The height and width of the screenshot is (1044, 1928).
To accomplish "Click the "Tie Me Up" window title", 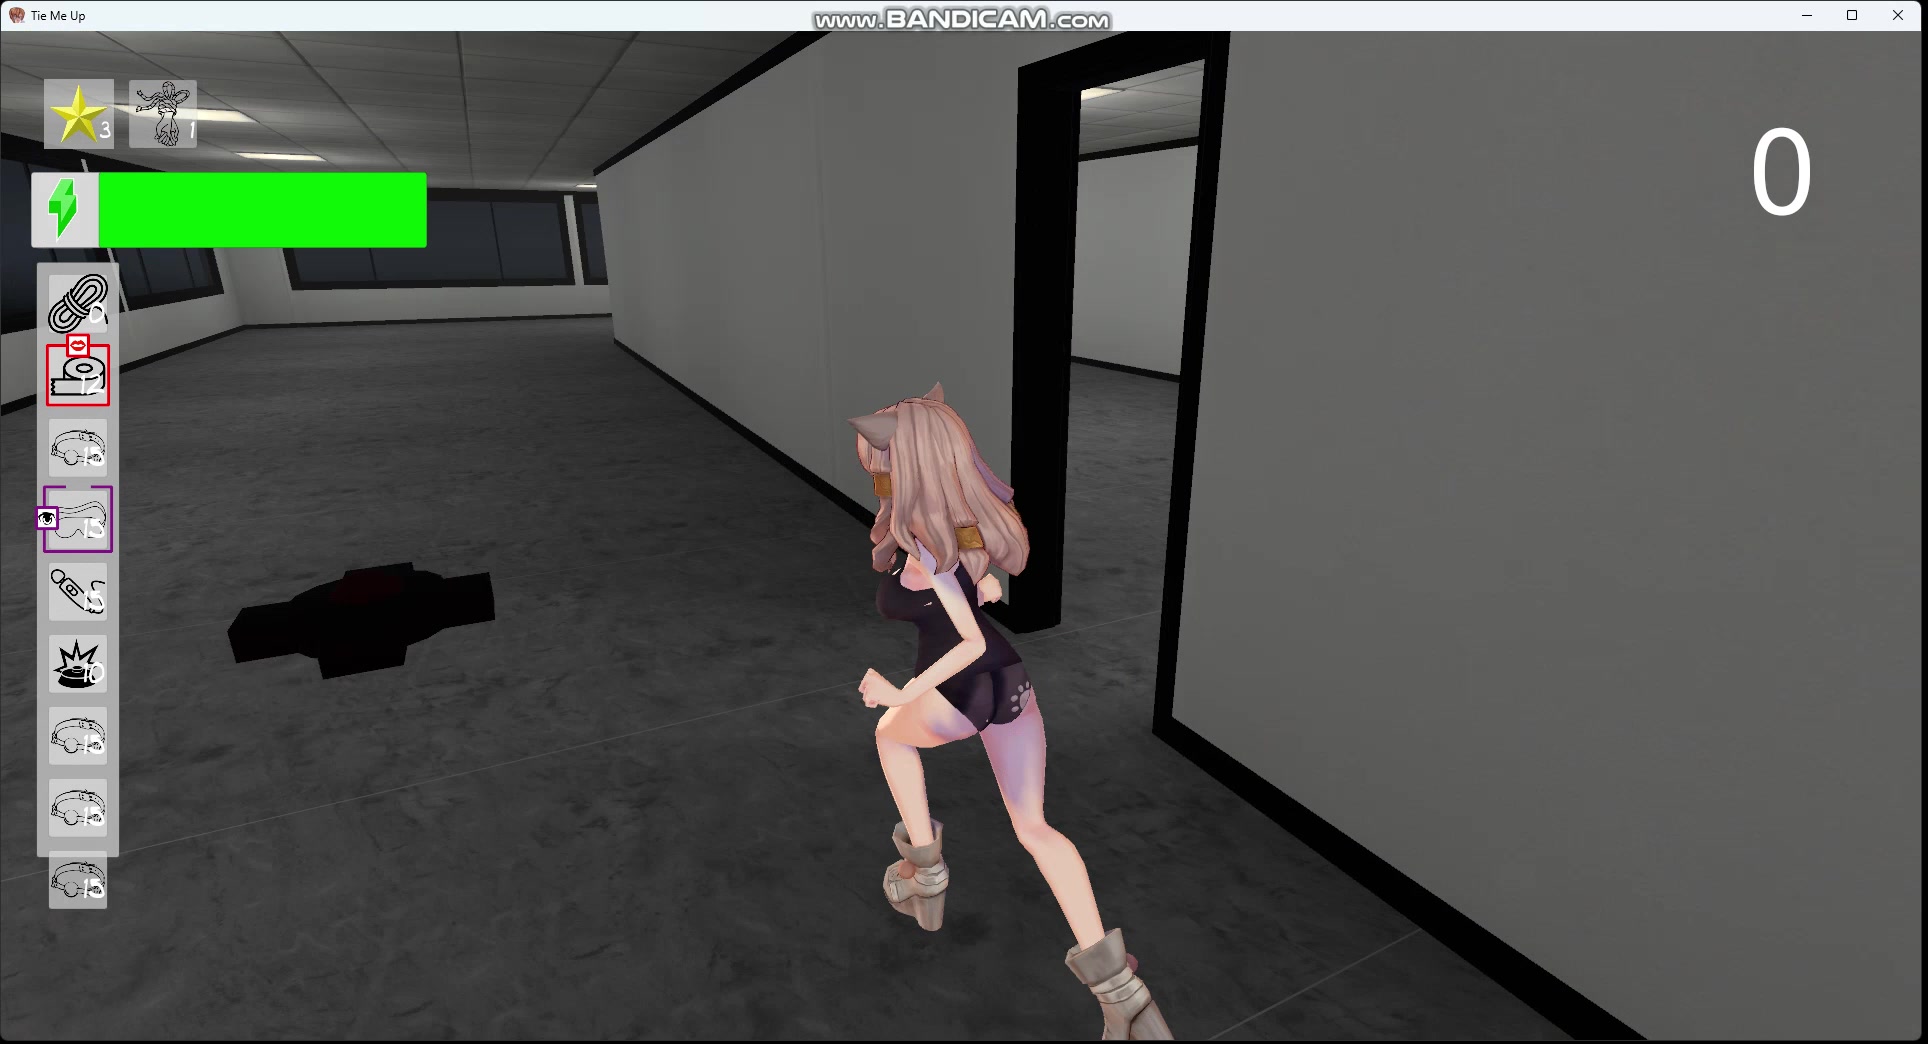I will pos(58,16).
